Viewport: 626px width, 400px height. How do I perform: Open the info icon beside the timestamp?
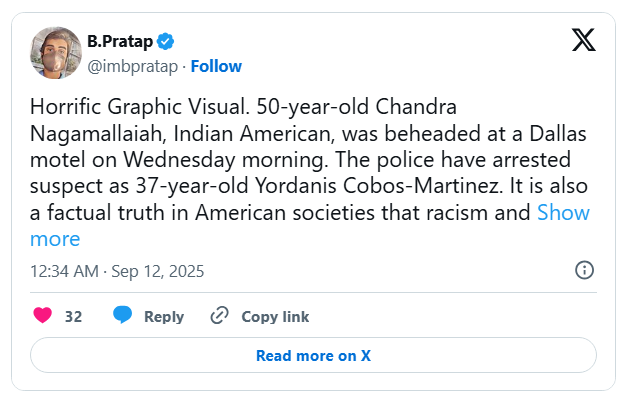585,270
